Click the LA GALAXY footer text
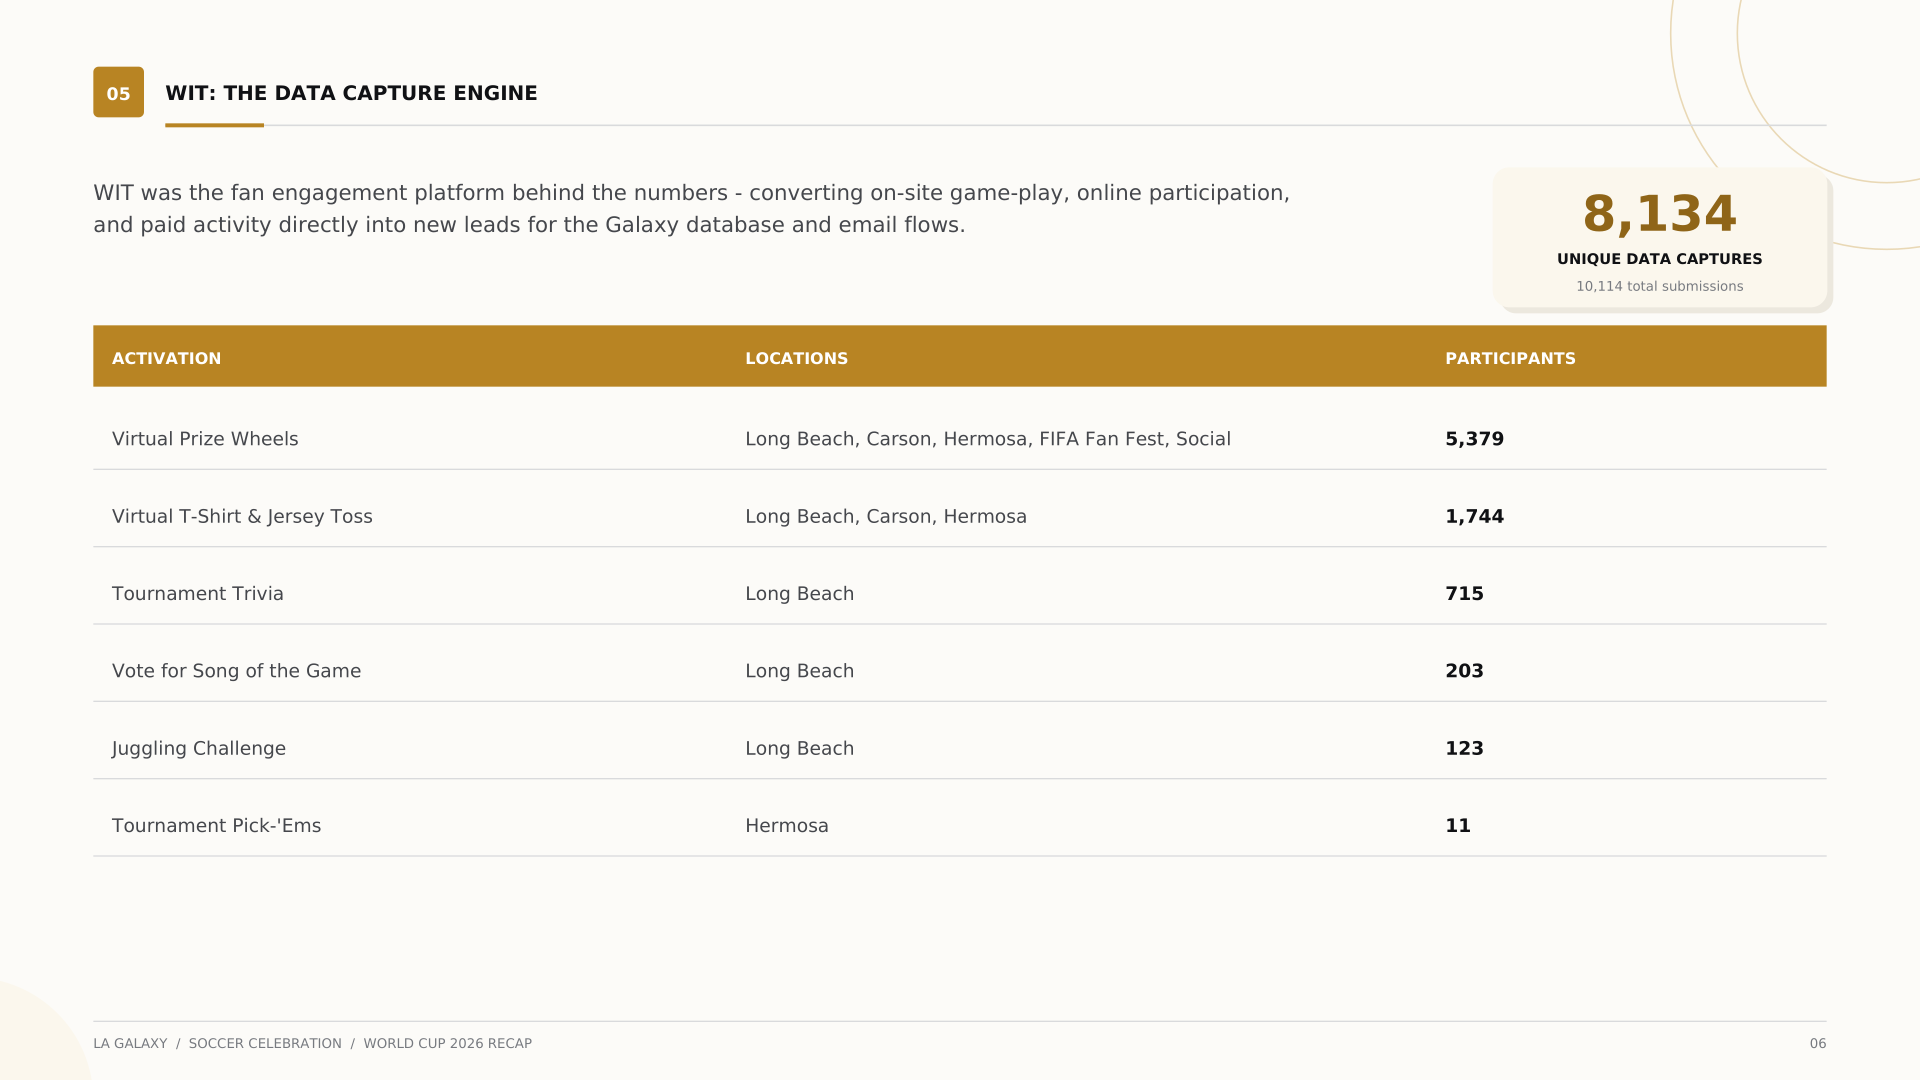1920x1080 pixels. (x=130, y=1043)
